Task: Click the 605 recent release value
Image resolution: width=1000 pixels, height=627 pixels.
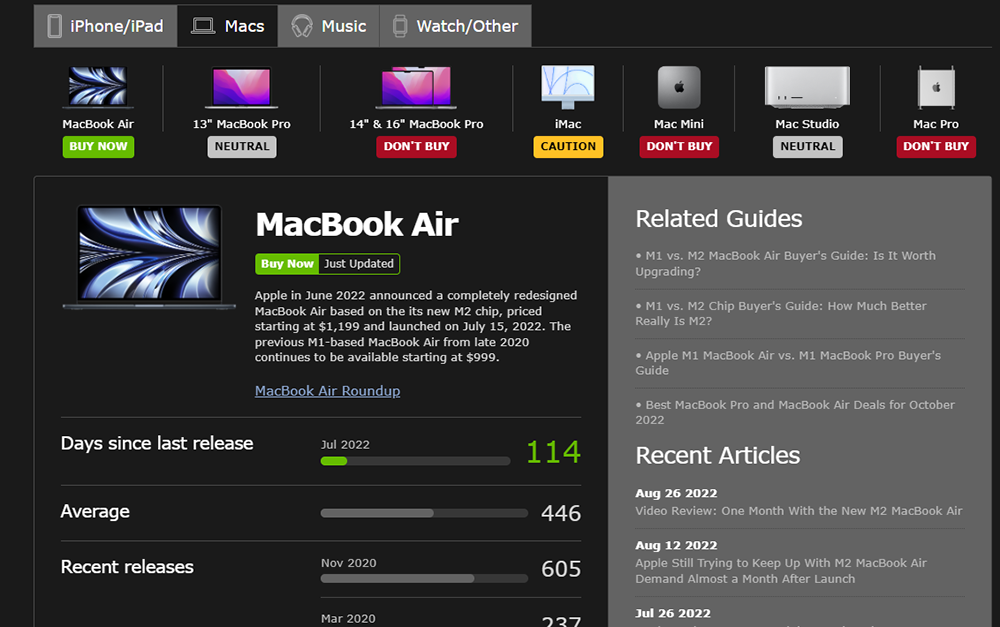Action: (x=561, y=569)
